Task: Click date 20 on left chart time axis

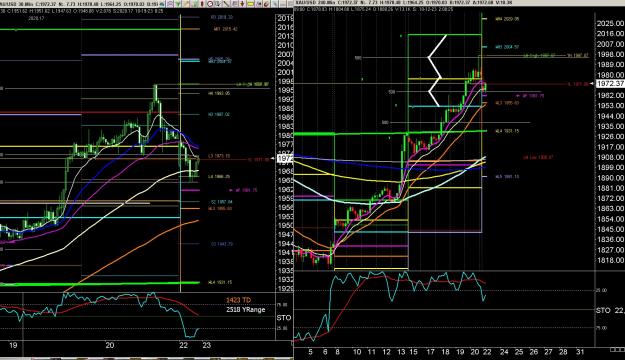Action: point(110,345)
